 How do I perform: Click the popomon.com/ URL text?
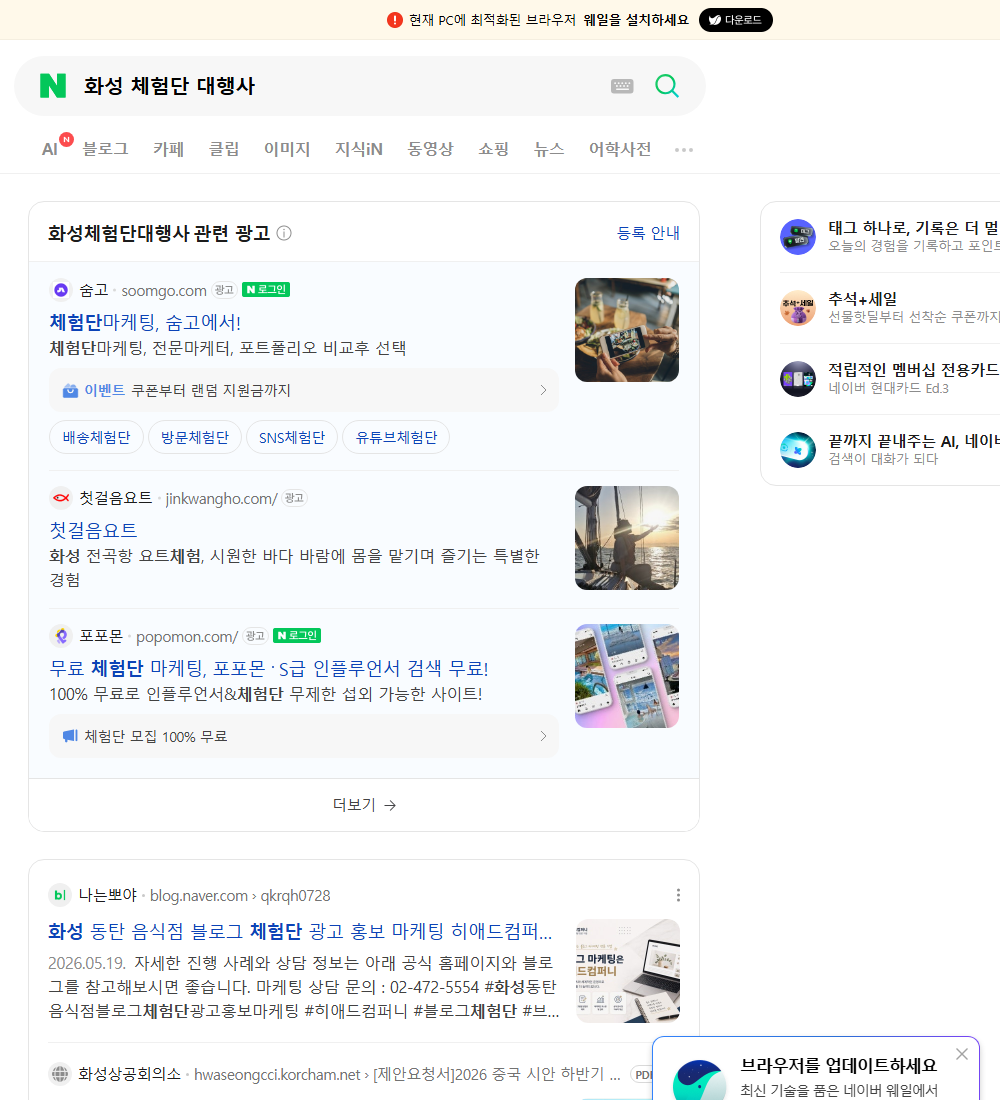[187, 636]
